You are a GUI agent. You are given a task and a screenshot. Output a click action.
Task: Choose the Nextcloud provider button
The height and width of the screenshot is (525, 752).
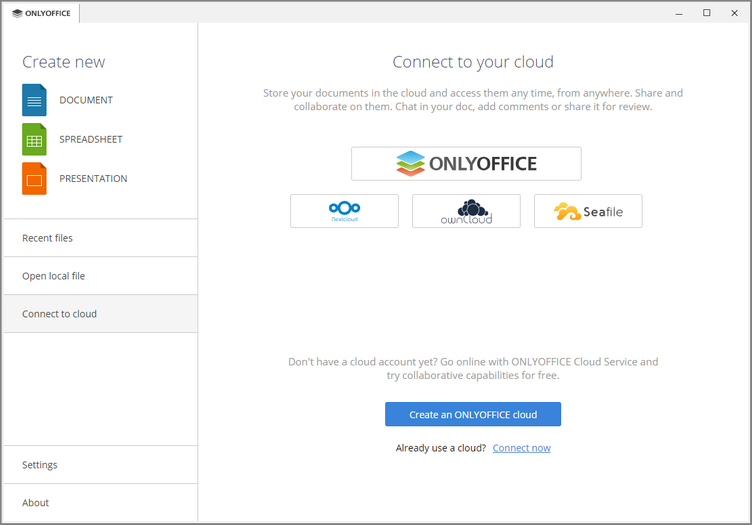point(344,211)
